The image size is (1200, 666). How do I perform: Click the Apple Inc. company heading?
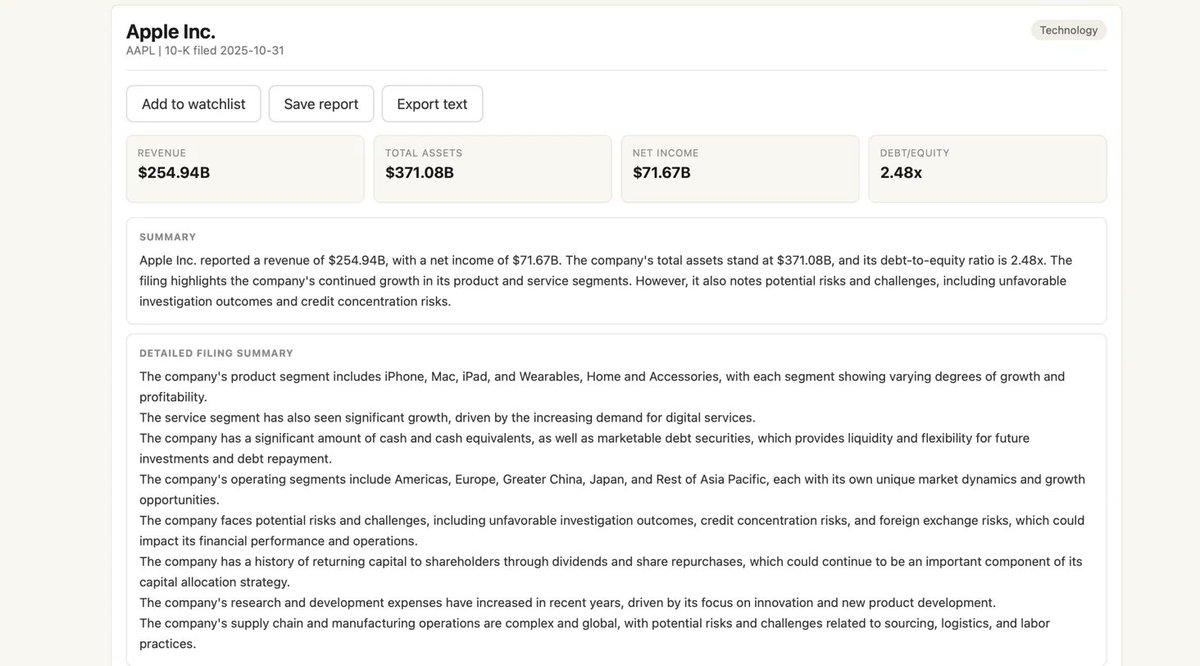(171, 31)
